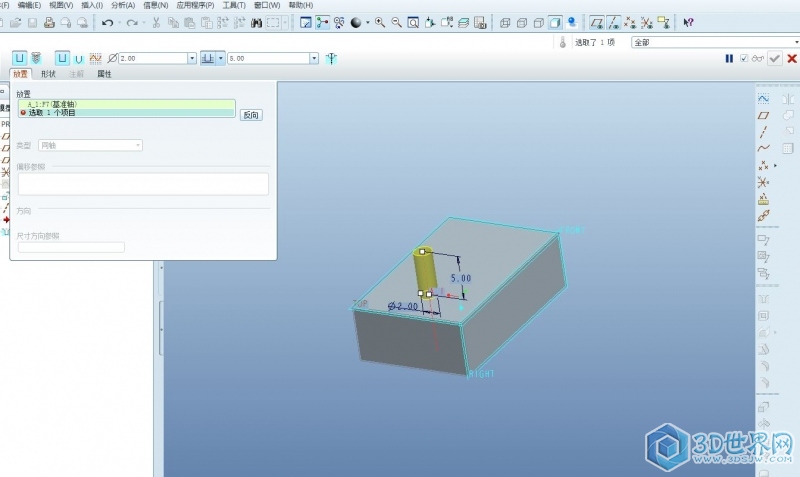Choose sketched hole profile icon

pyautogui.click(x=95, y=58)
